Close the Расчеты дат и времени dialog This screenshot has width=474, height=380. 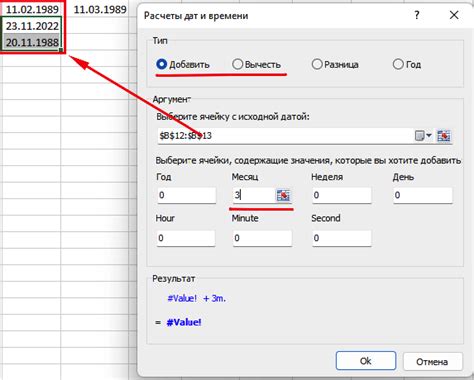(454, 15)
